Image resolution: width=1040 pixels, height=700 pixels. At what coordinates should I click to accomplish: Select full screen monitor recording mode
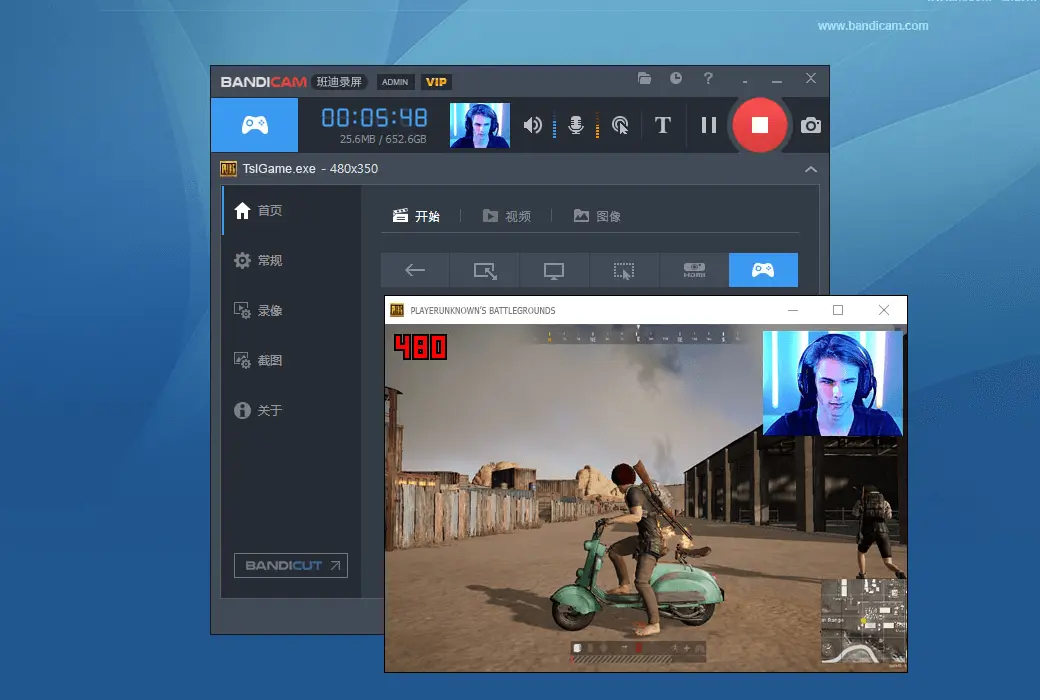pos(554,270)
